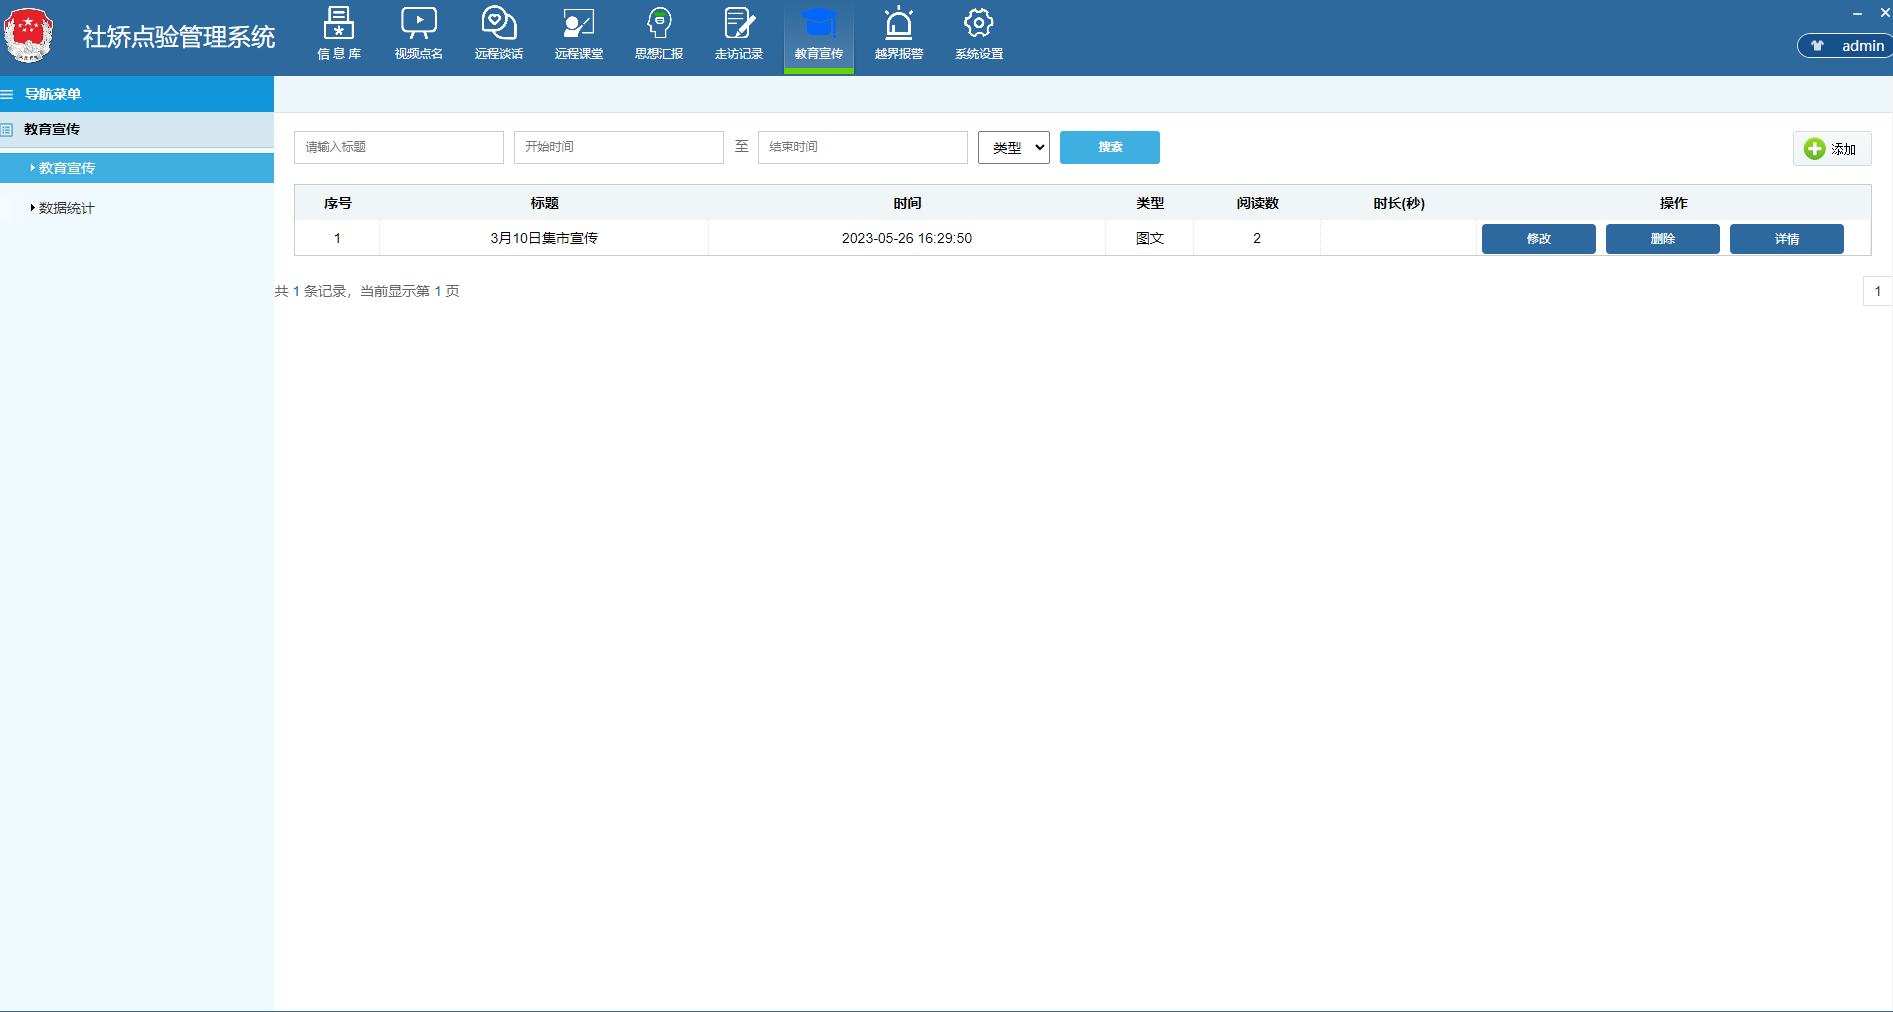
Task: Select 教育宣传 item in sidebar tree
Action: coord(67,168)
